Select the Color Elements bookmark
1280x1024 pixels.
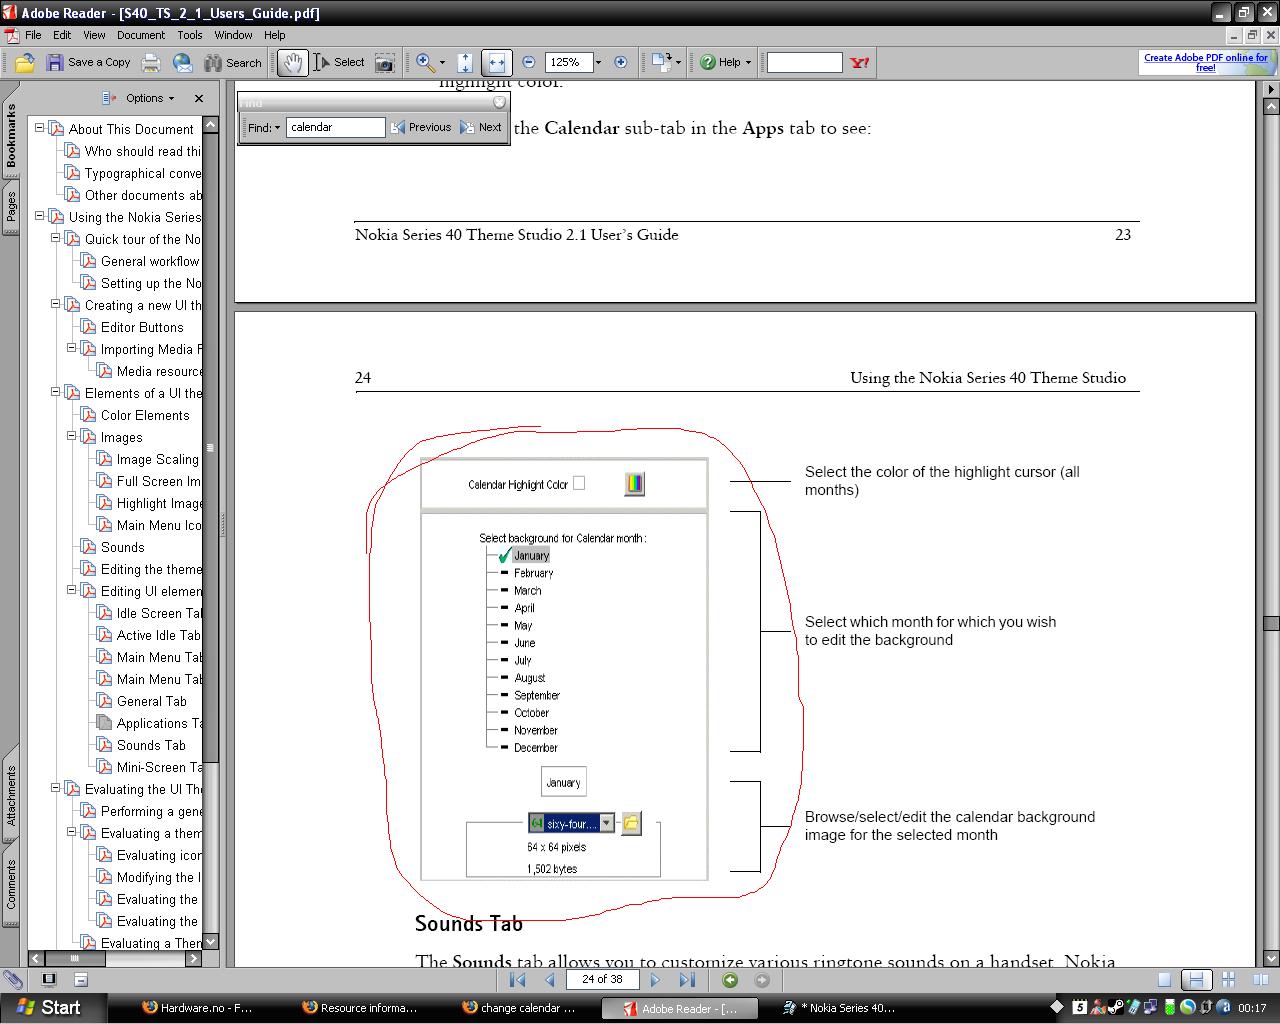point(144,415)
